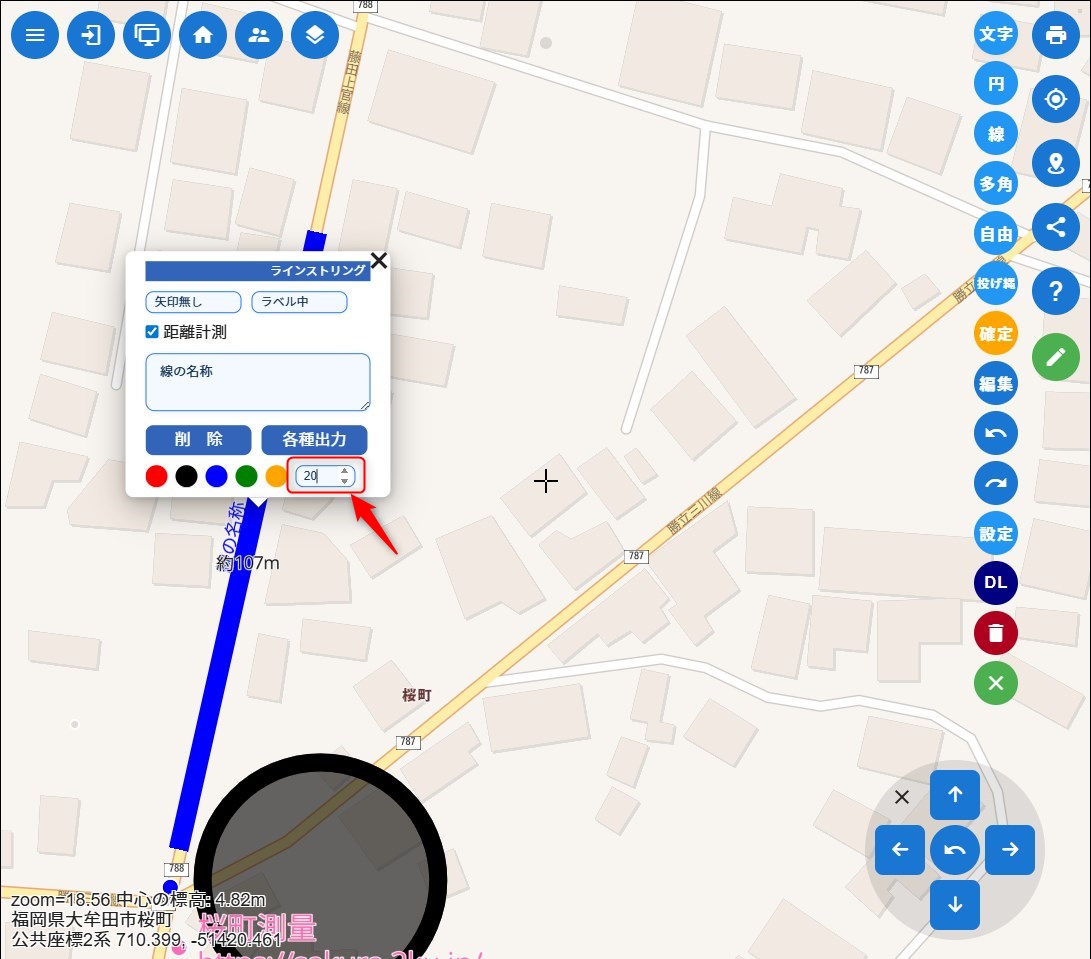Decrease line width with down stepper arrow
1091x959 pixels.
tap(345, 482)
